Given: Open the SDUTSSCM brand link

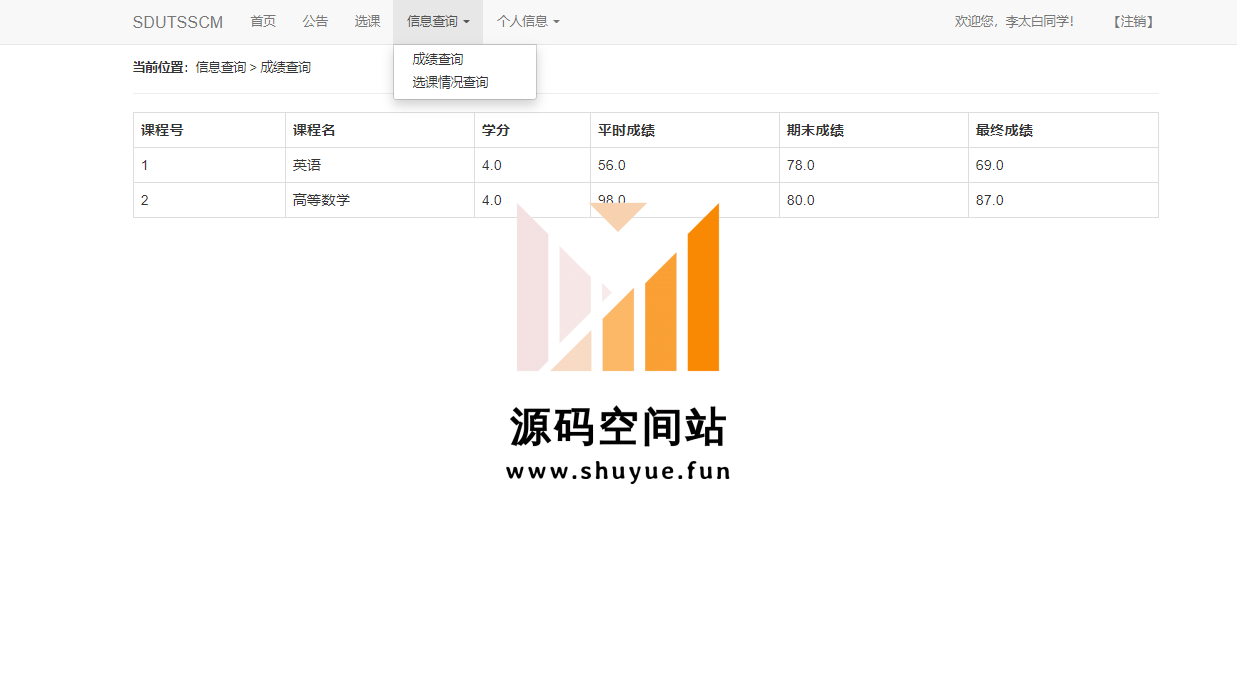Looking at the screenshot, I should [178, 22].
